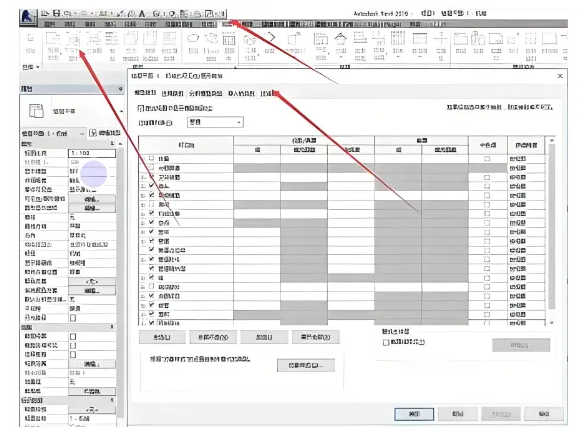
Task: Open the Revit application menu logo
Action: click(28, 17)
